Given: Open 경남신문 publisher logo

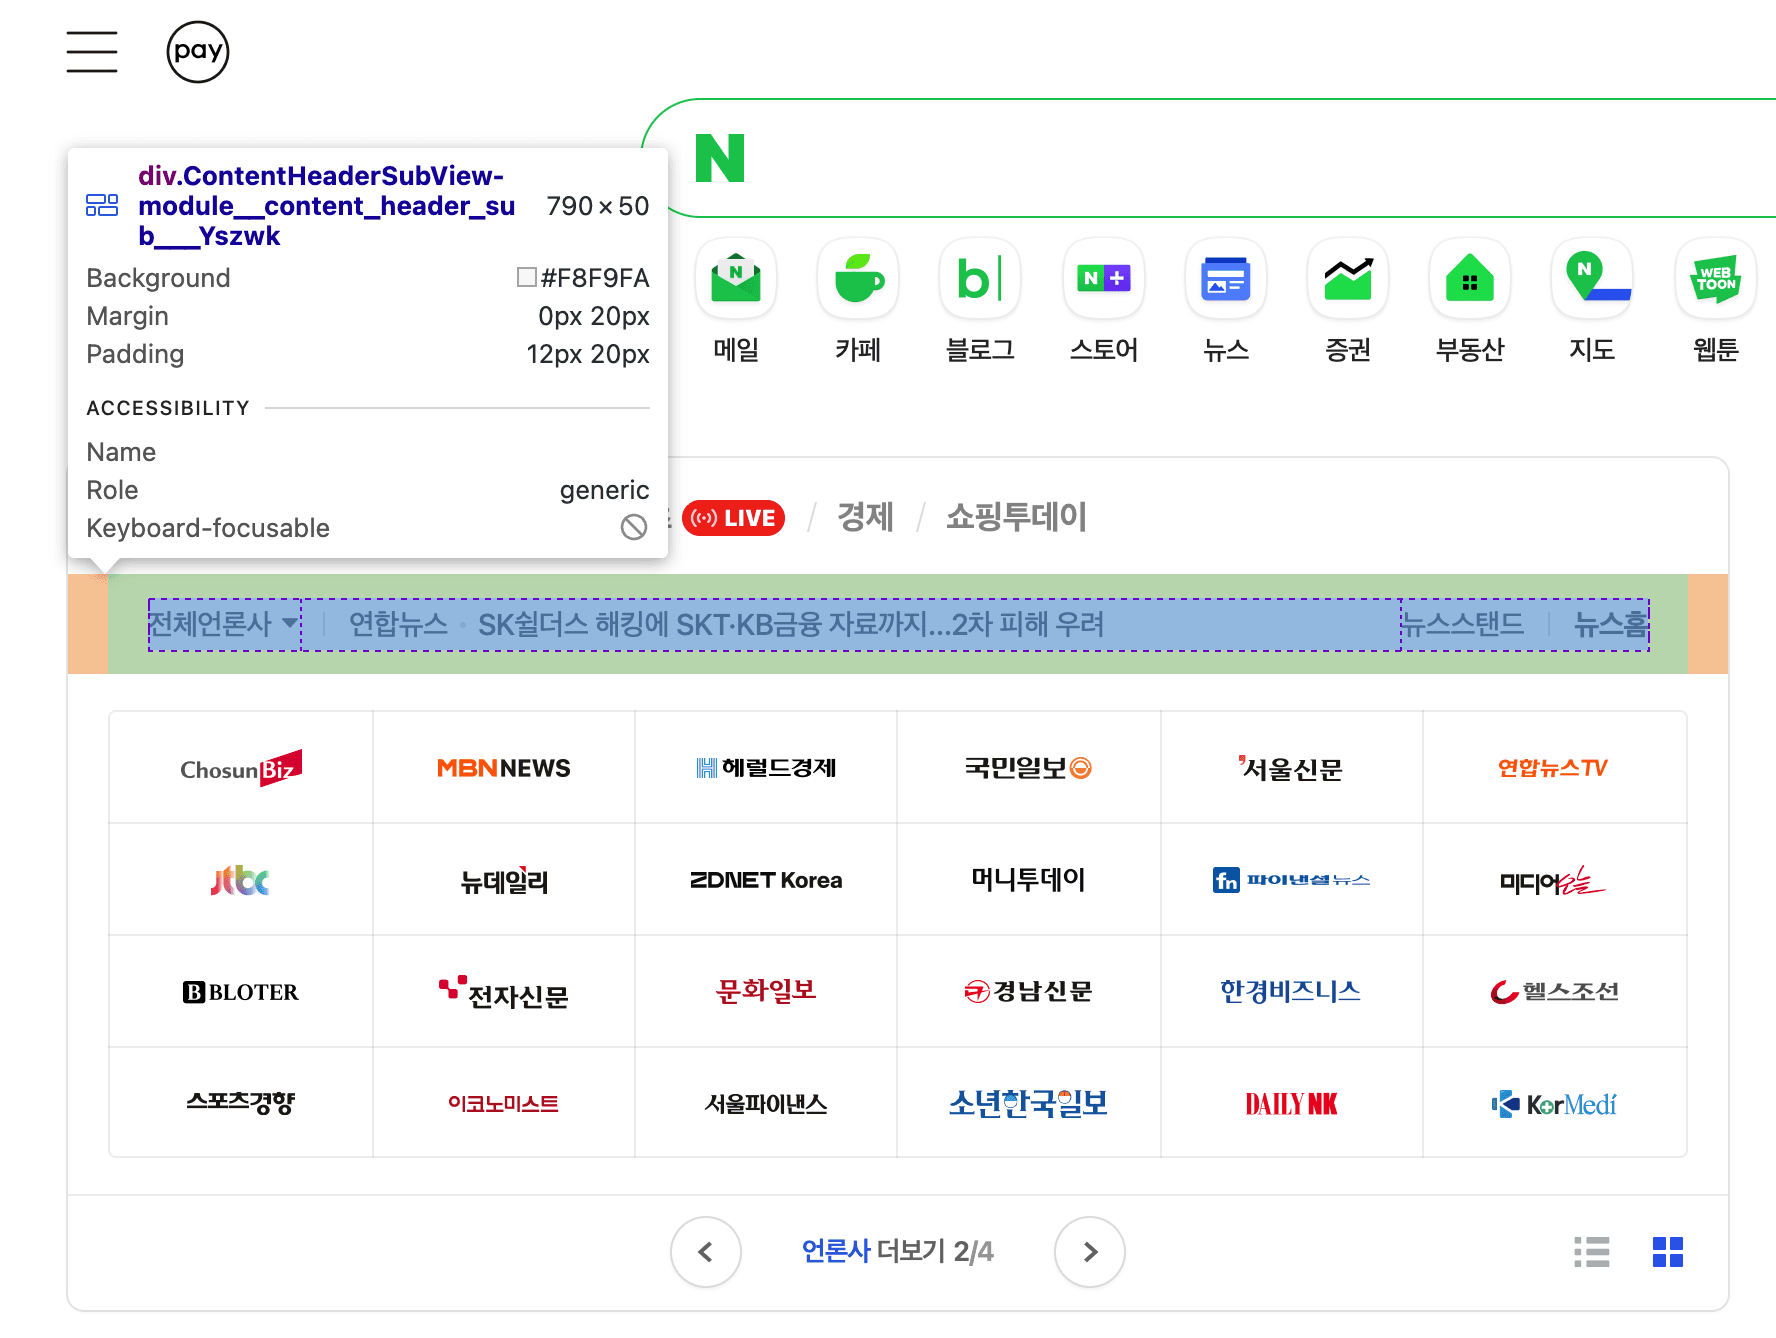Looking at the screenshot, I should (1028, 992).
